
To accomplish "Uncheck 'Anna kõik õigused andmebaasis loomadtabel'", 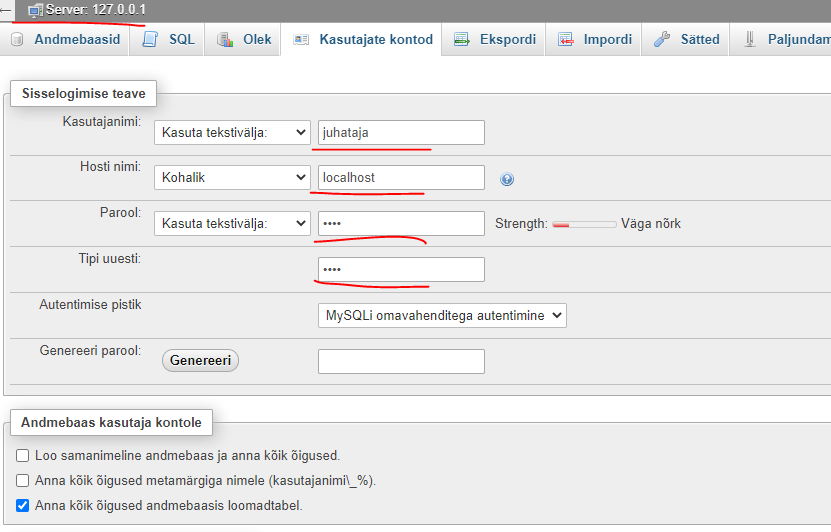I will [x=22, y=506].
